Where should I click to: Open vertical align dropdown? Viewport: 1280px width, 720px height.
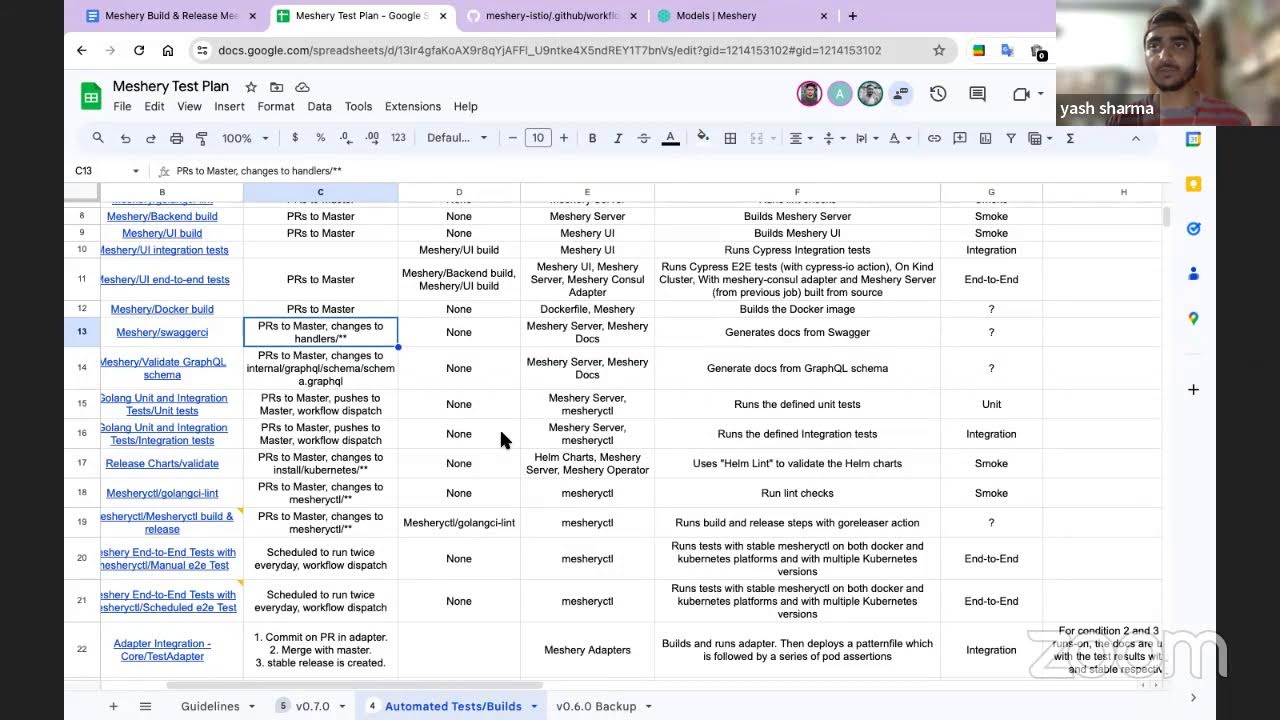coord(834,138)
